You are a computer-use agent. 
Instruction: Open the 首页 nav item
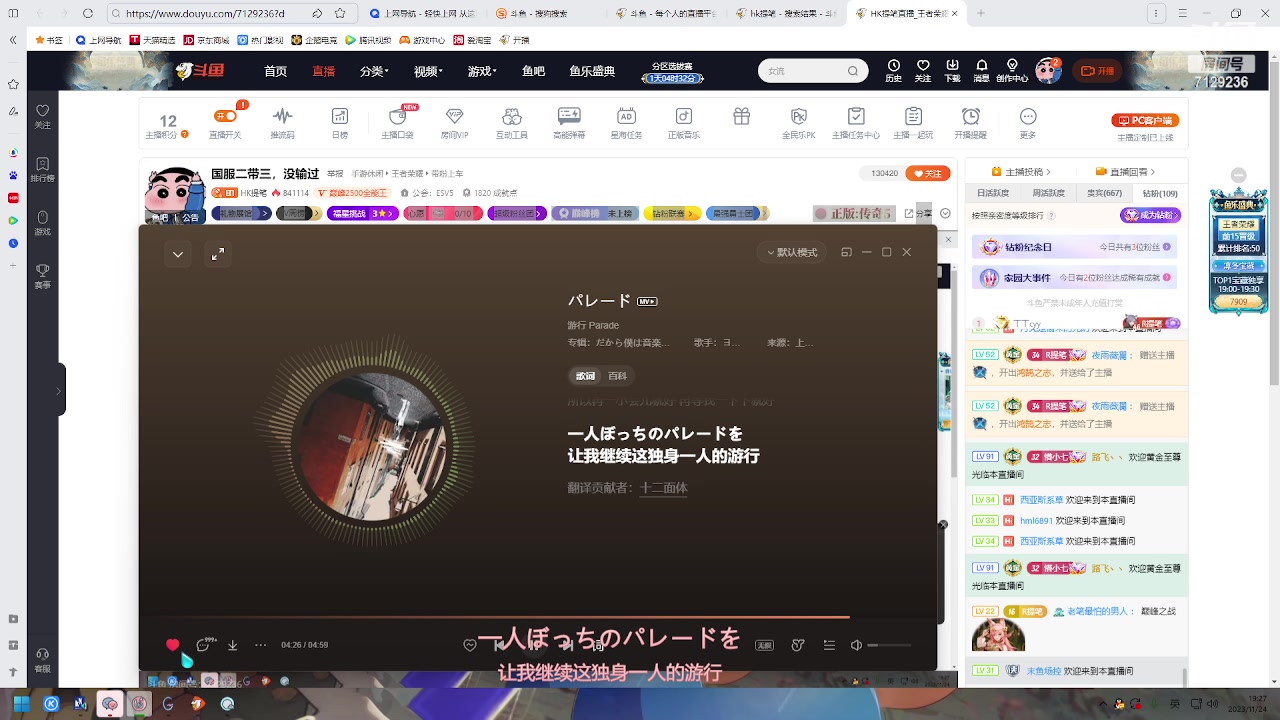click(x=276, y=71)
